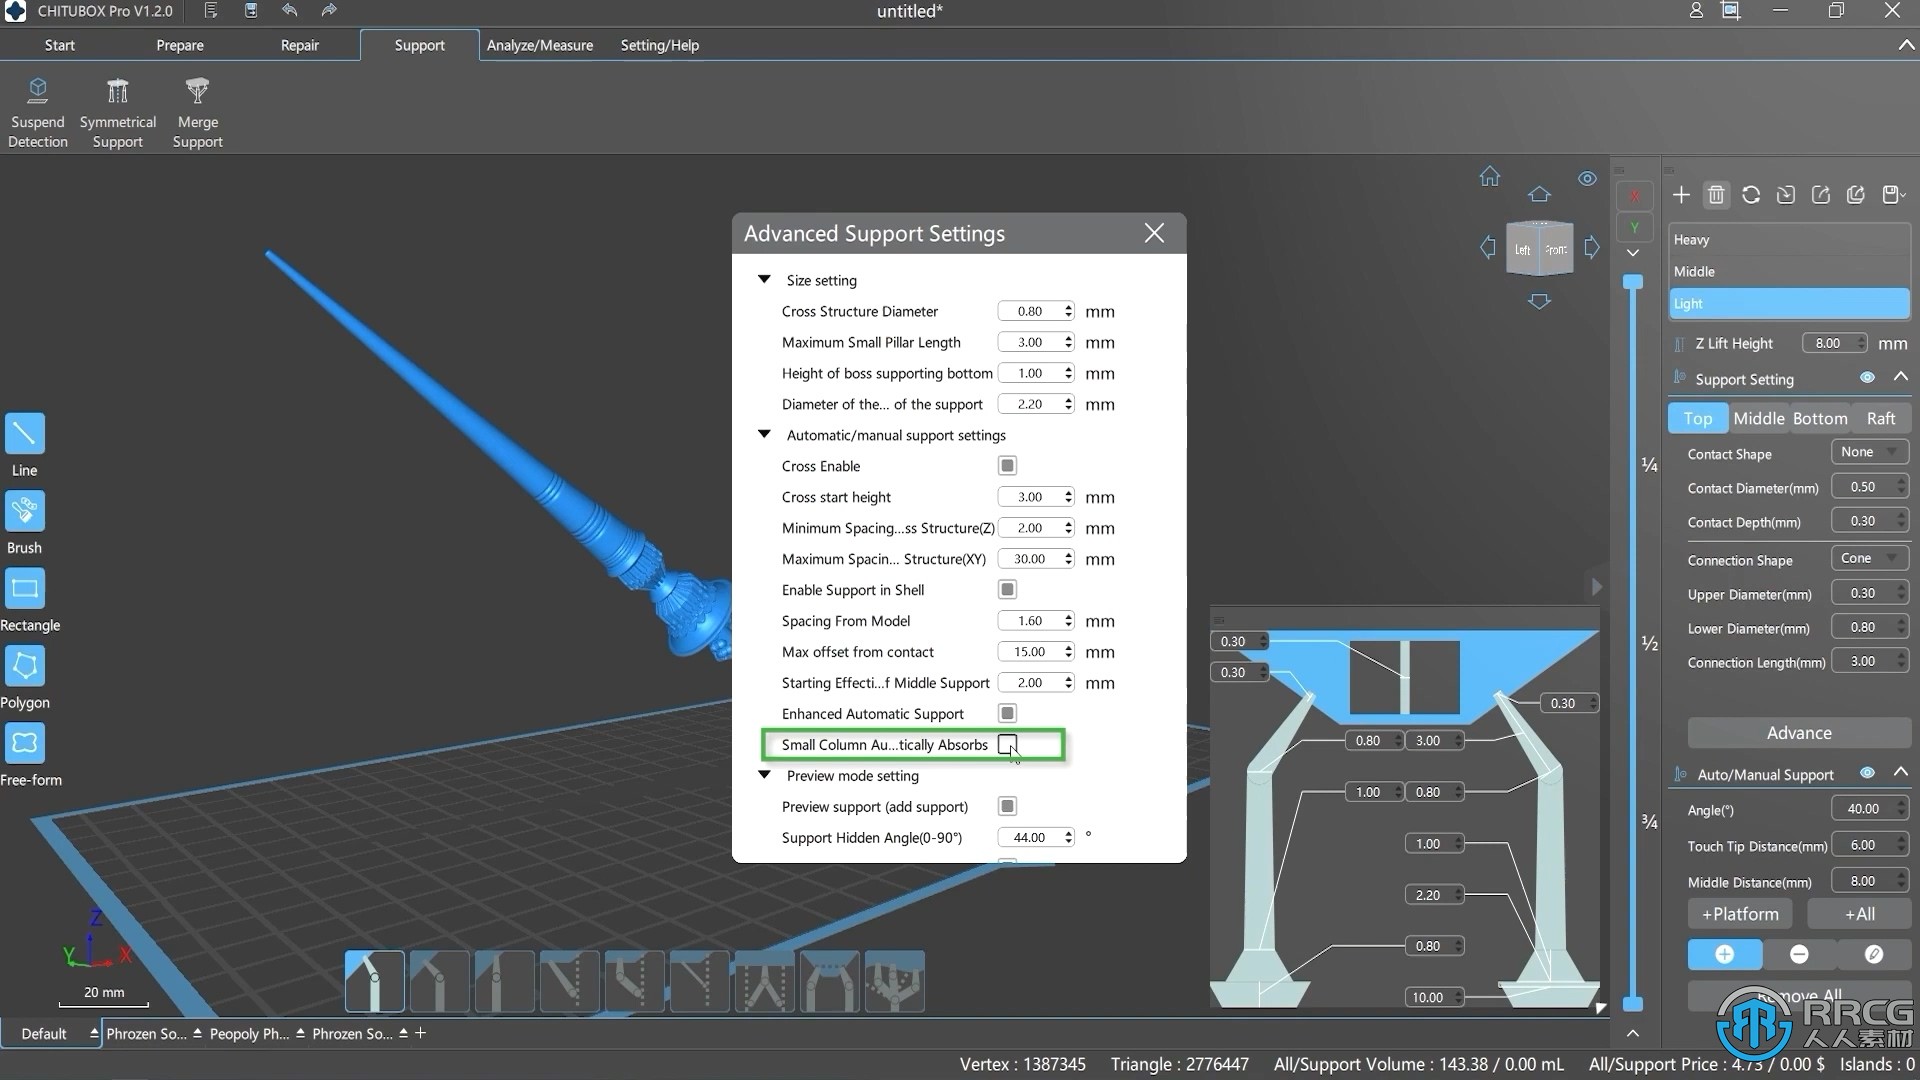Viewport: 1920px width, 1080px height.
Task: Click the Advance button in support panel
Action: [1797, 732]
